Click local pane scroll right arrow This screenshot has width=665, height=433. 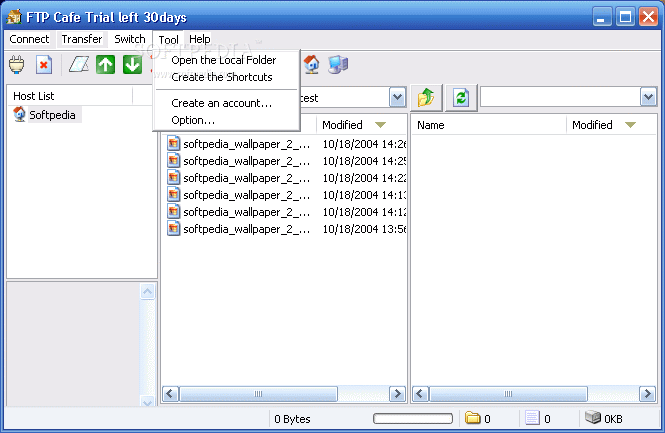coord(397,394)
